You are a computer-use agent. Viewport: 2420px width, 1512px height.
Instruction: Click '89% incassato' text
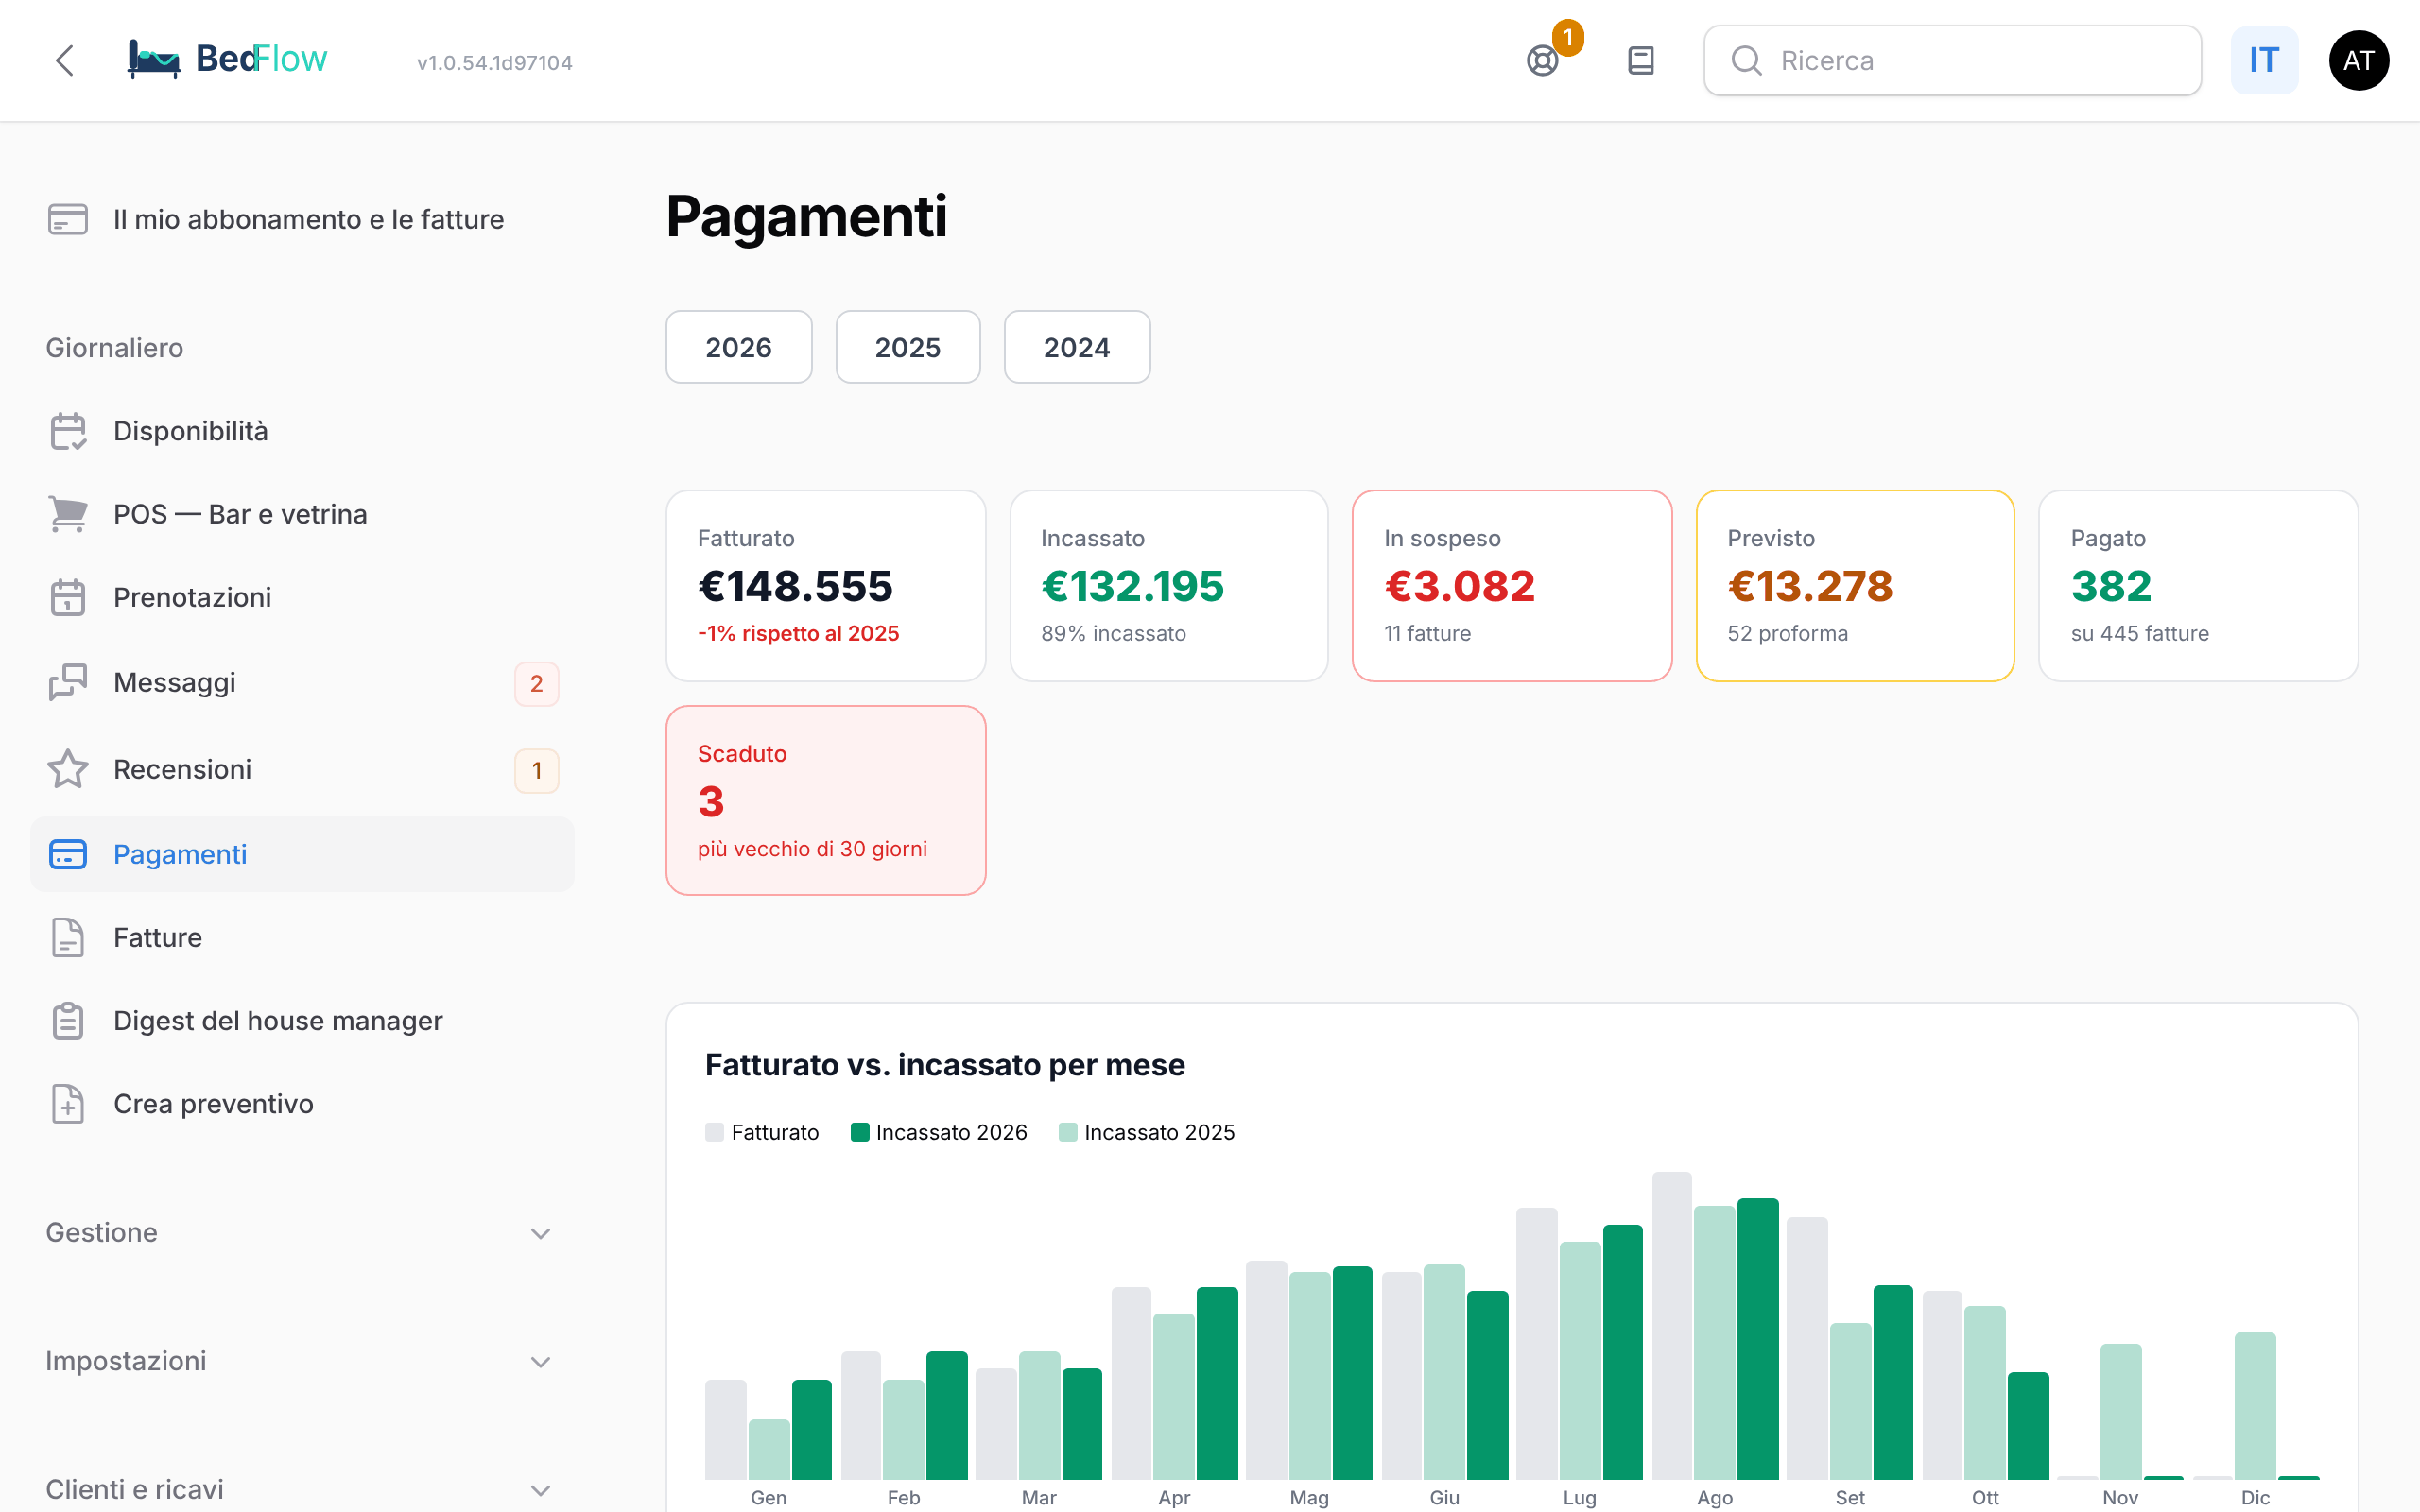(1113, 633)
